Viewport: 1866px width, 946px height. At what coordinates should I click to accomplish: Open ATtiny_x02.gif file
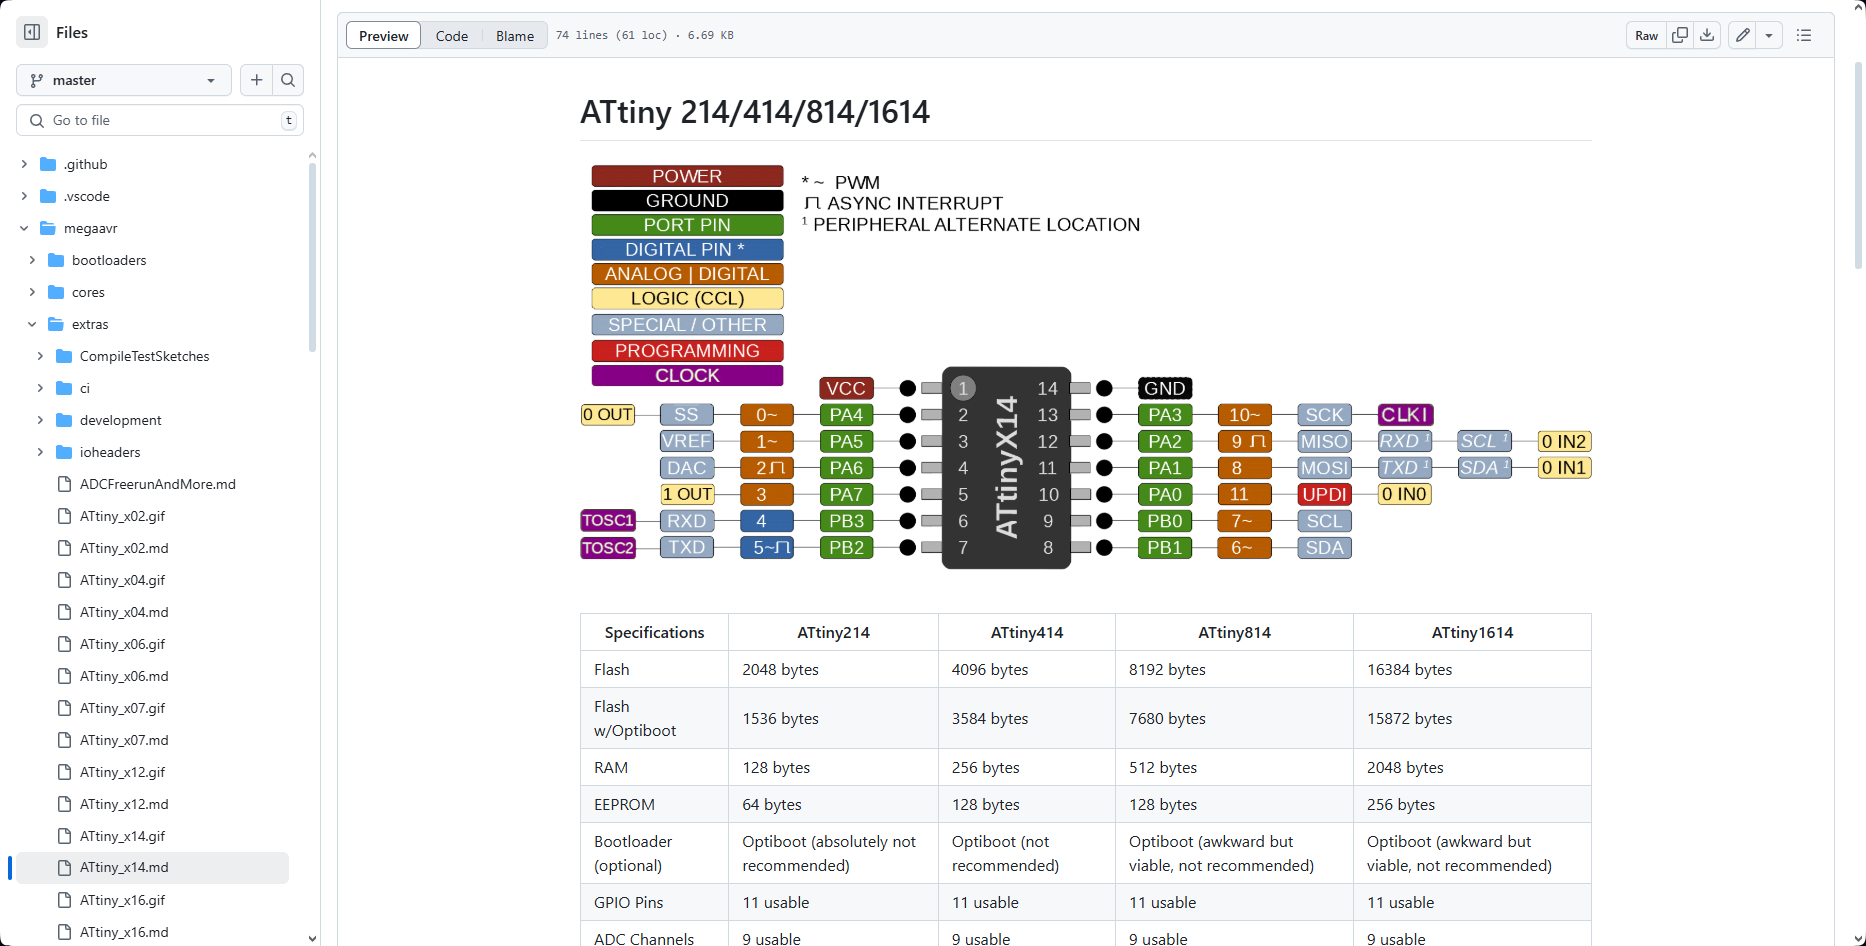click(122, 516)
